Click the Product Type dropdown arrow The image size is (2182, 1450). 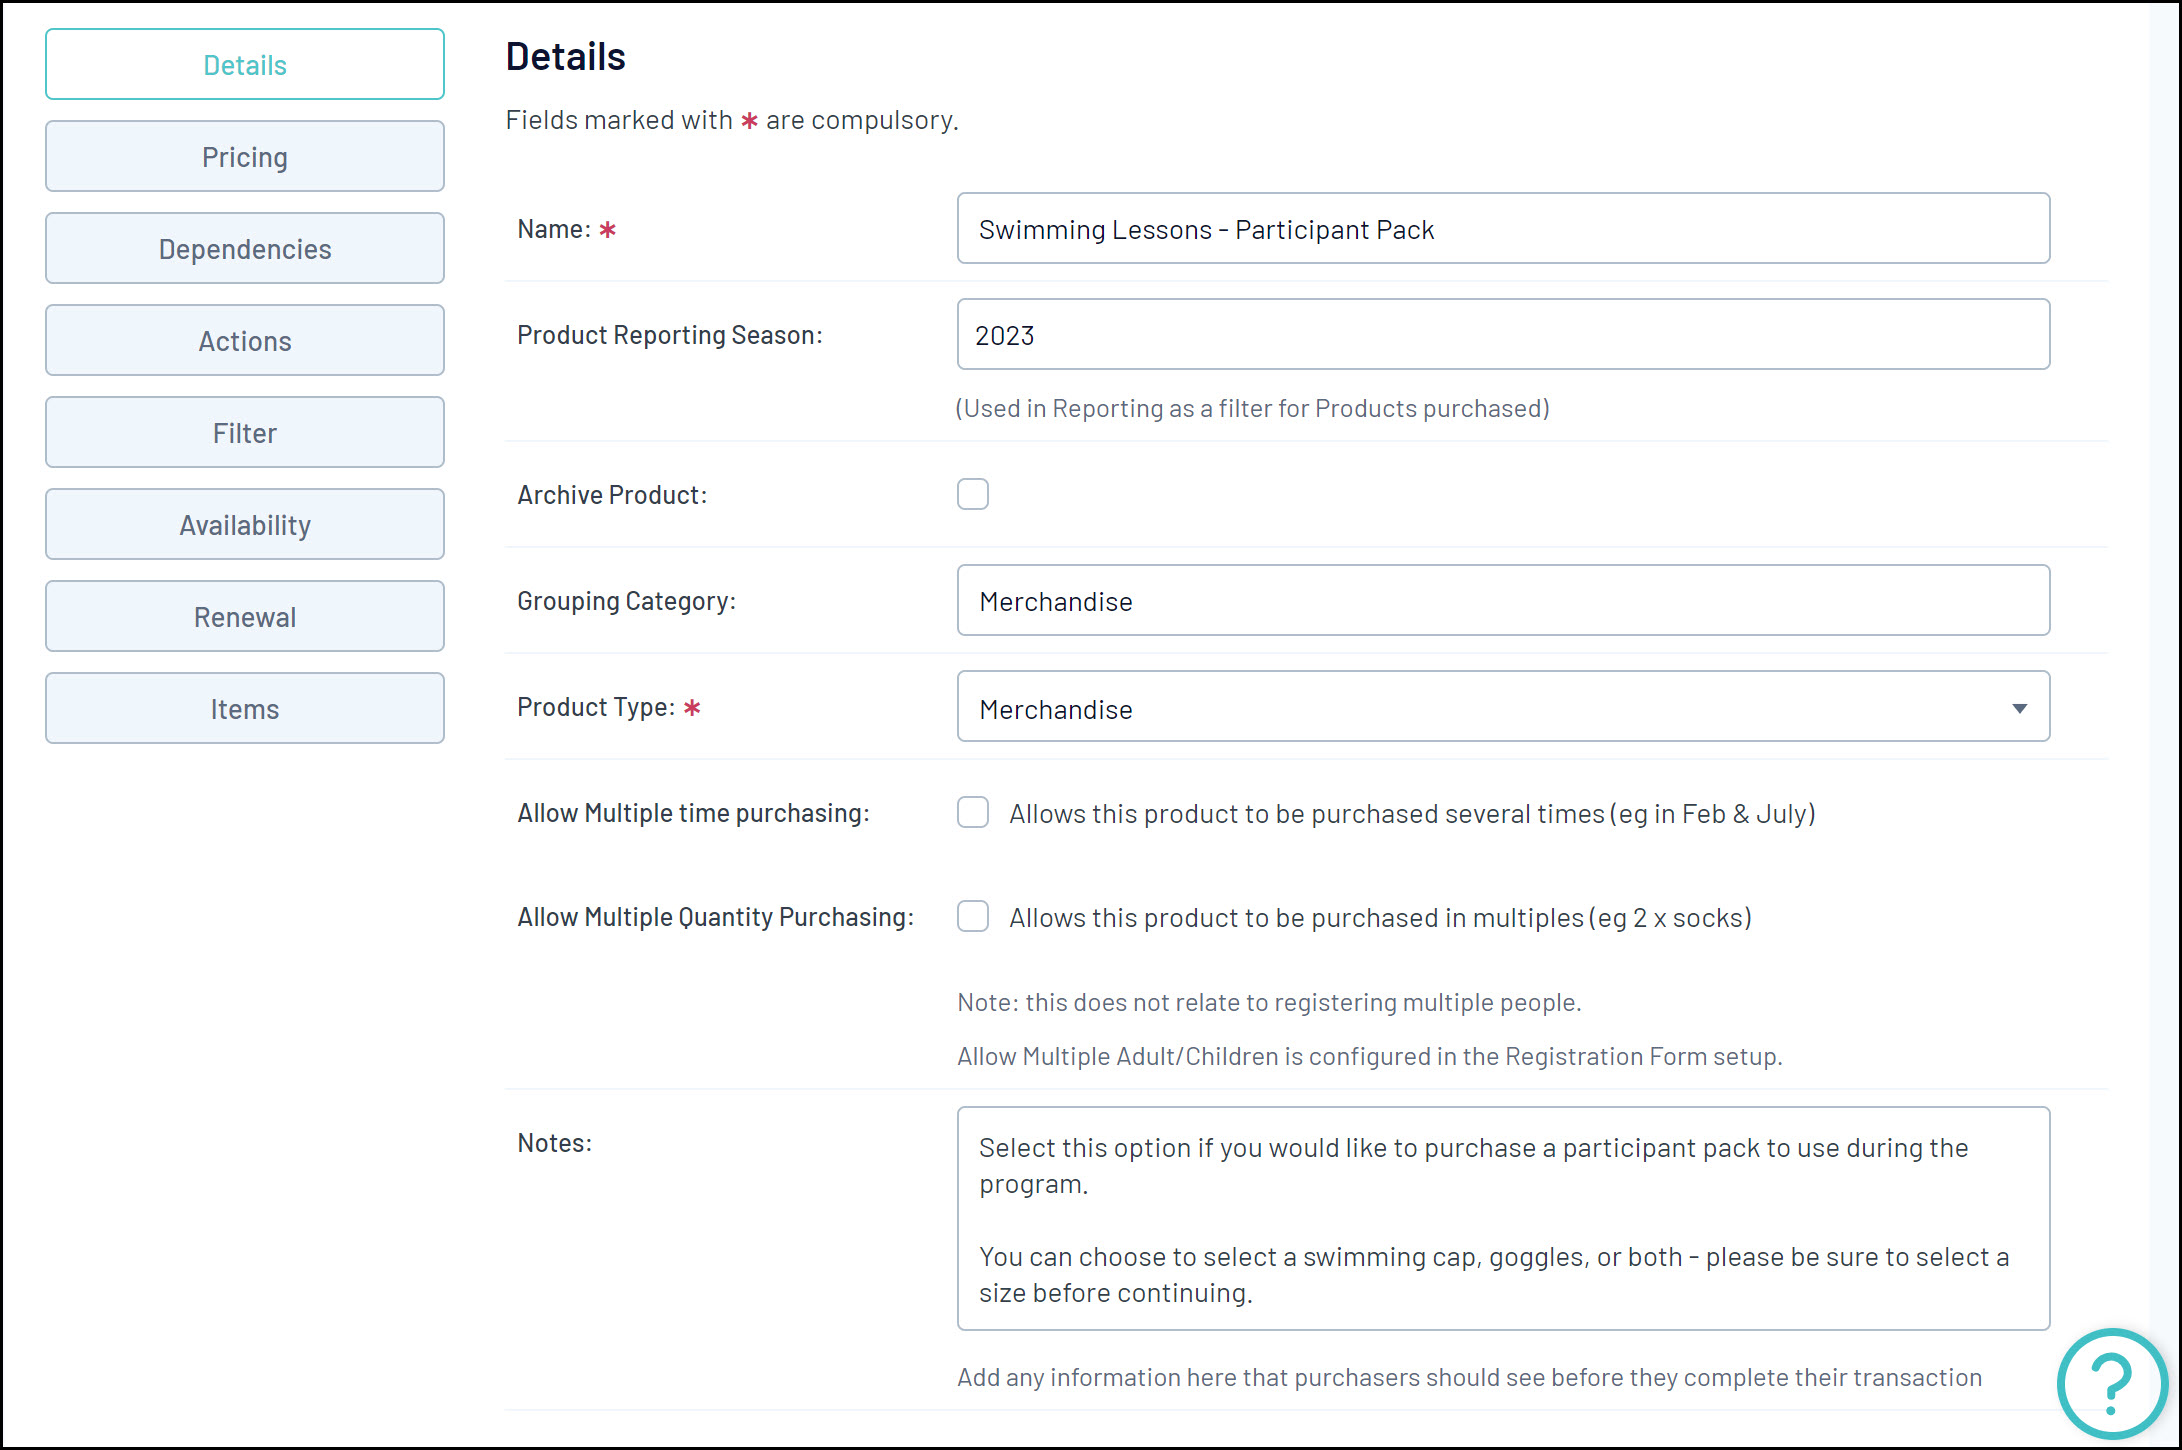[2019, 708]
